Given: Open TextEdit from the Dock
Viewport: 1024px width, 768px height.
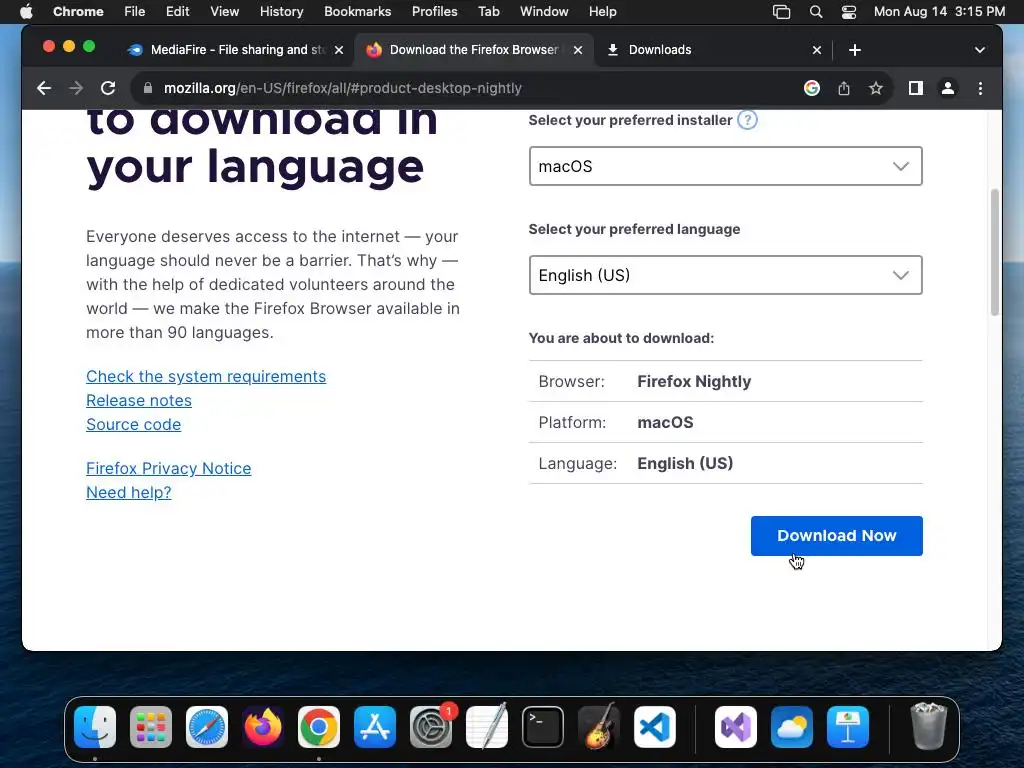Looking at the screenshot, I should (487, 727).
